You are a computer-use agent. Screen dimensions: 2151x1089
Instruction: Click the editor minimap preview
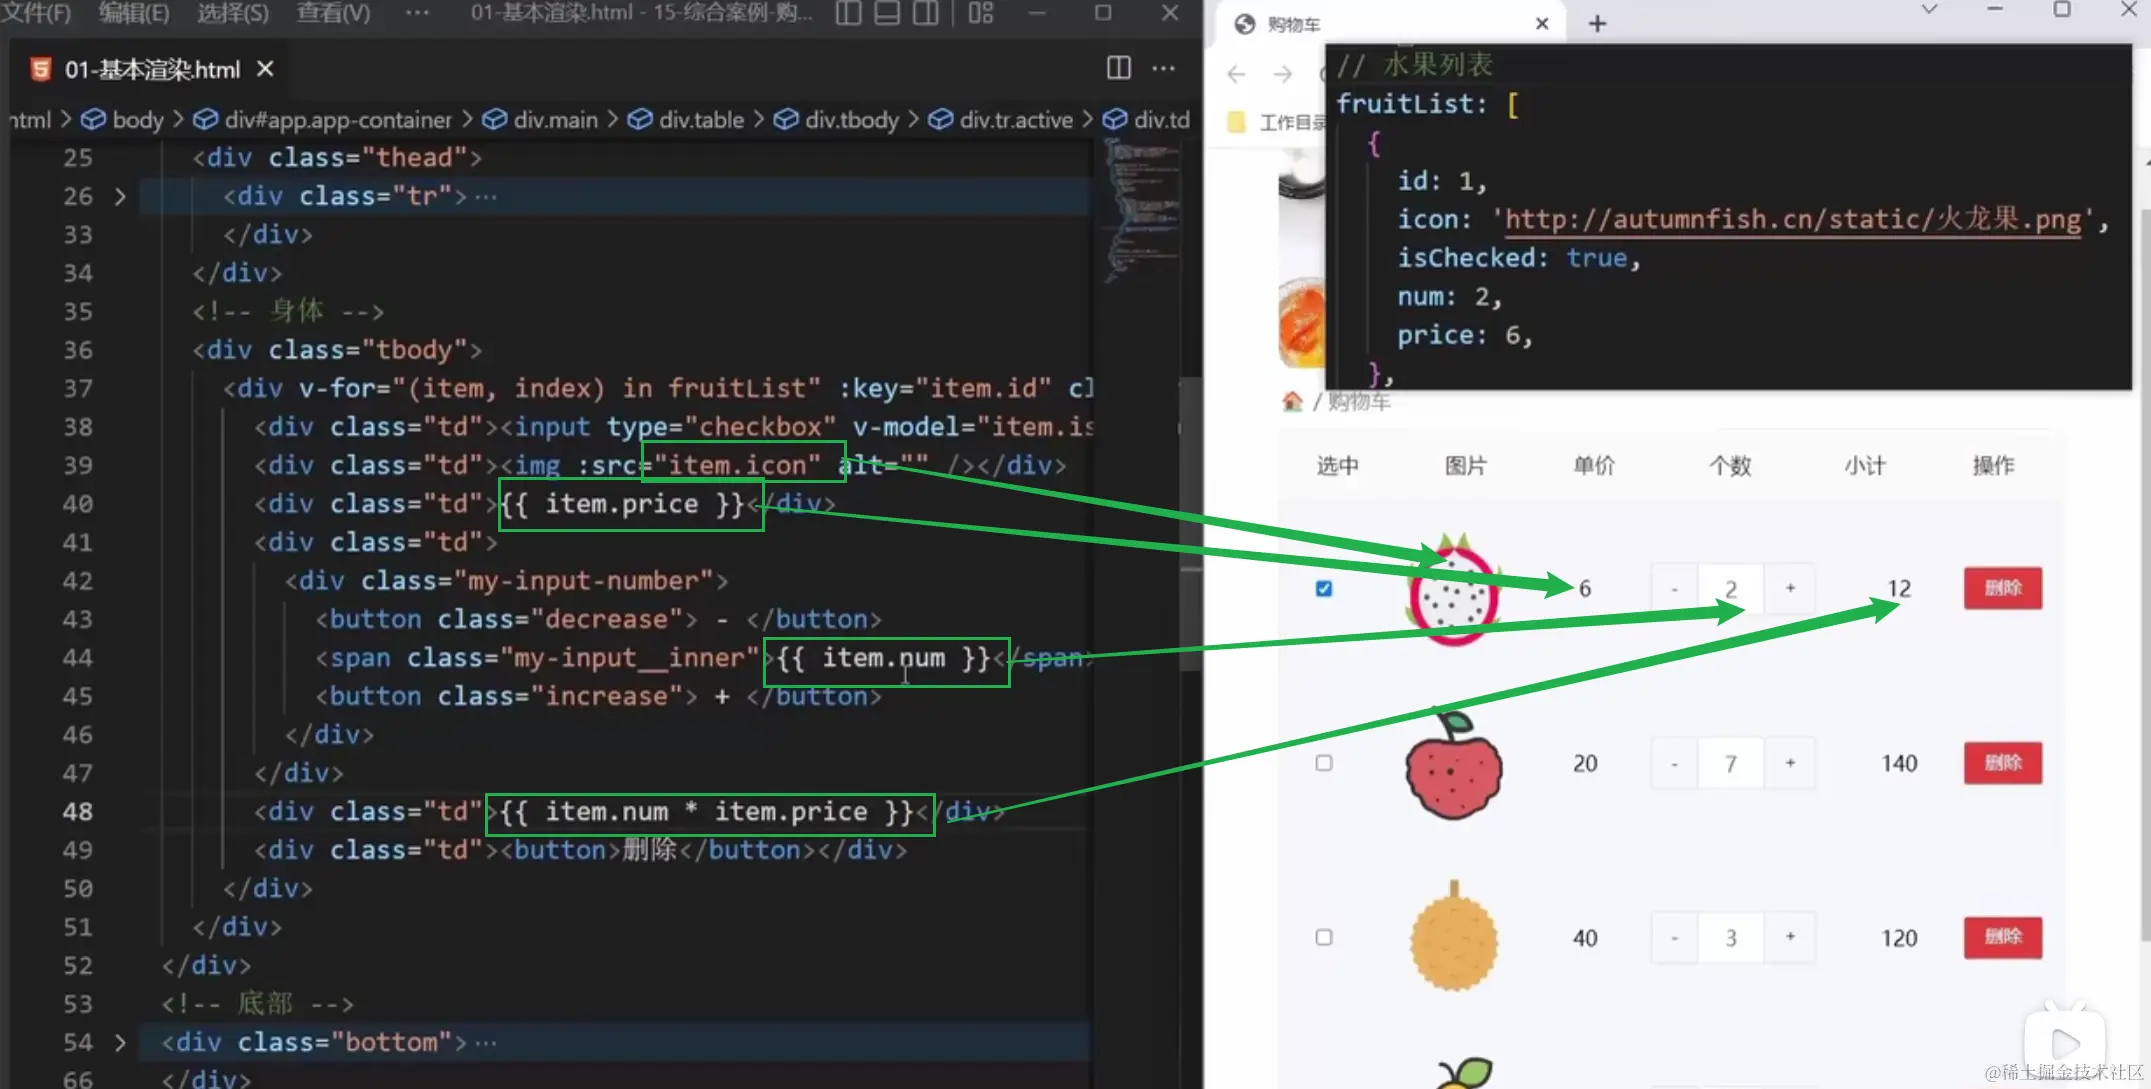click(1140, 210)
